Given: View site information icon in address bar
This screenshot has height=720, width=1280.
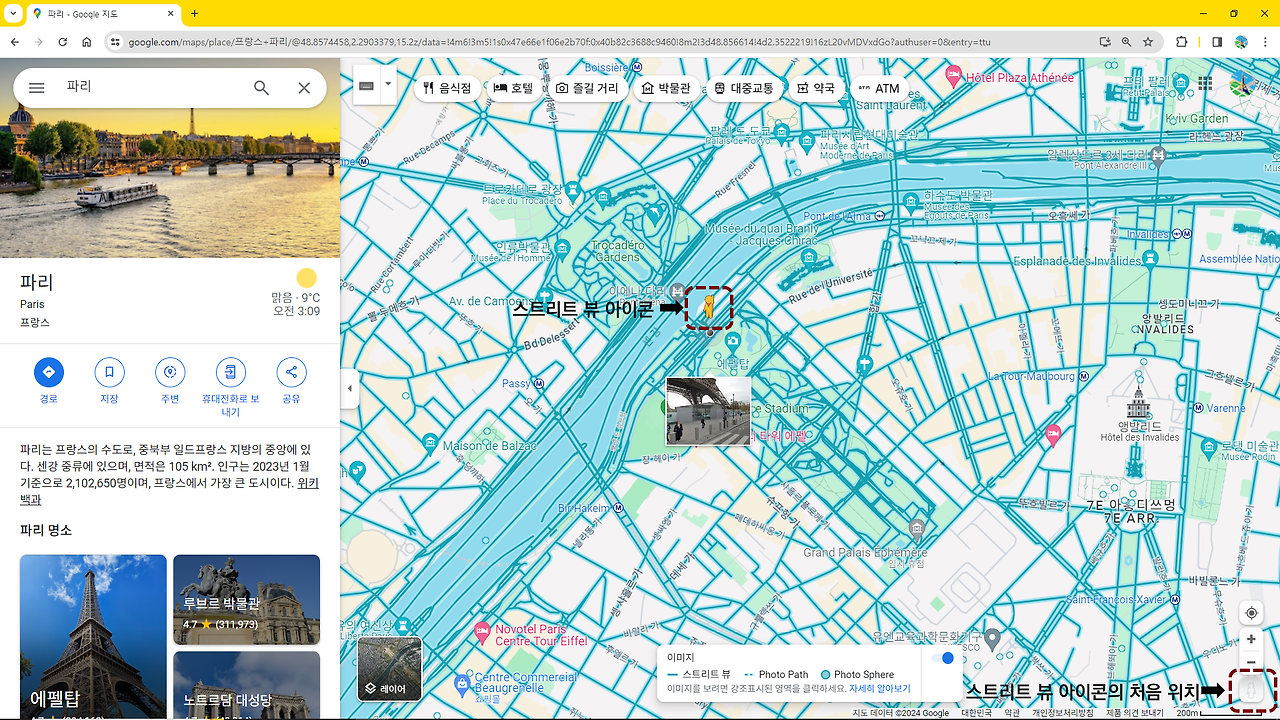Looking at the screenshot, I should (x=115, y=42).
